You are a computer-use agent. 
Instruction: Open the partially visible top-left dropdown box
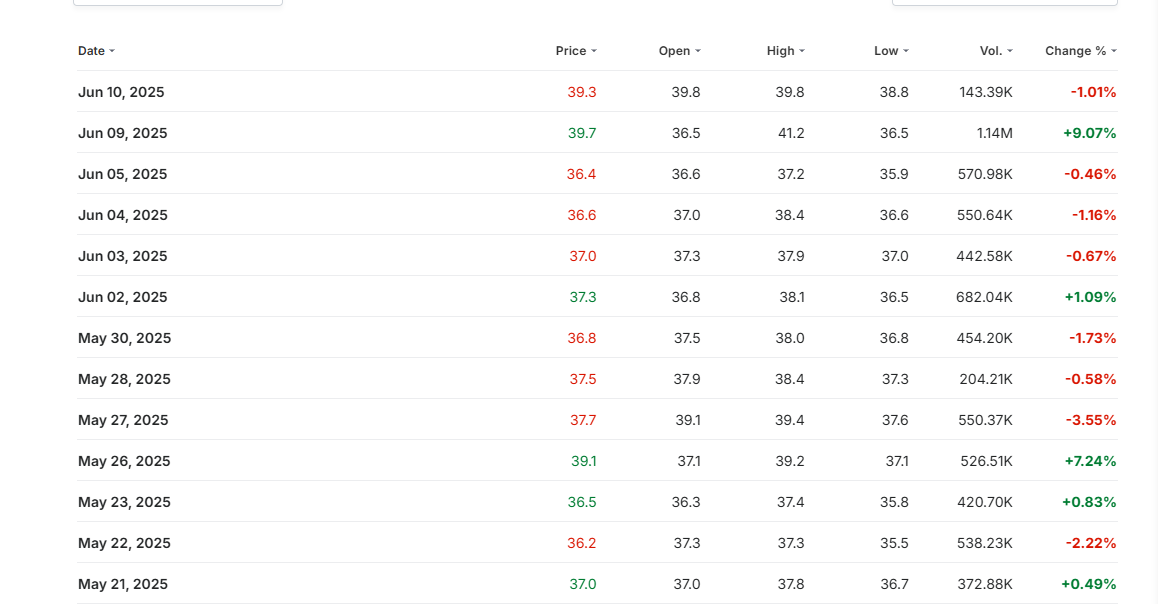[x=178, y=2]
